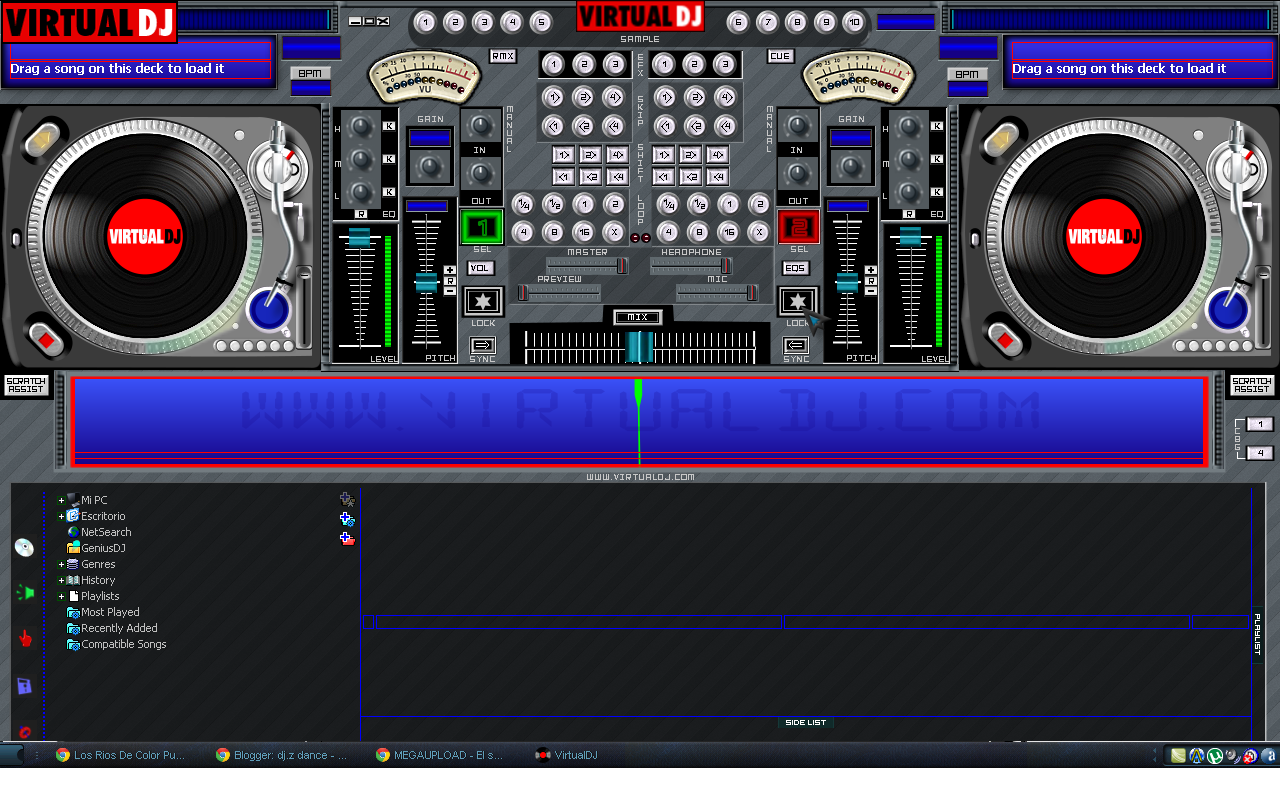Viewport: 1280px width, 800px height.
Task: Enable the right Scratch Assist button
Action: 1252,385
